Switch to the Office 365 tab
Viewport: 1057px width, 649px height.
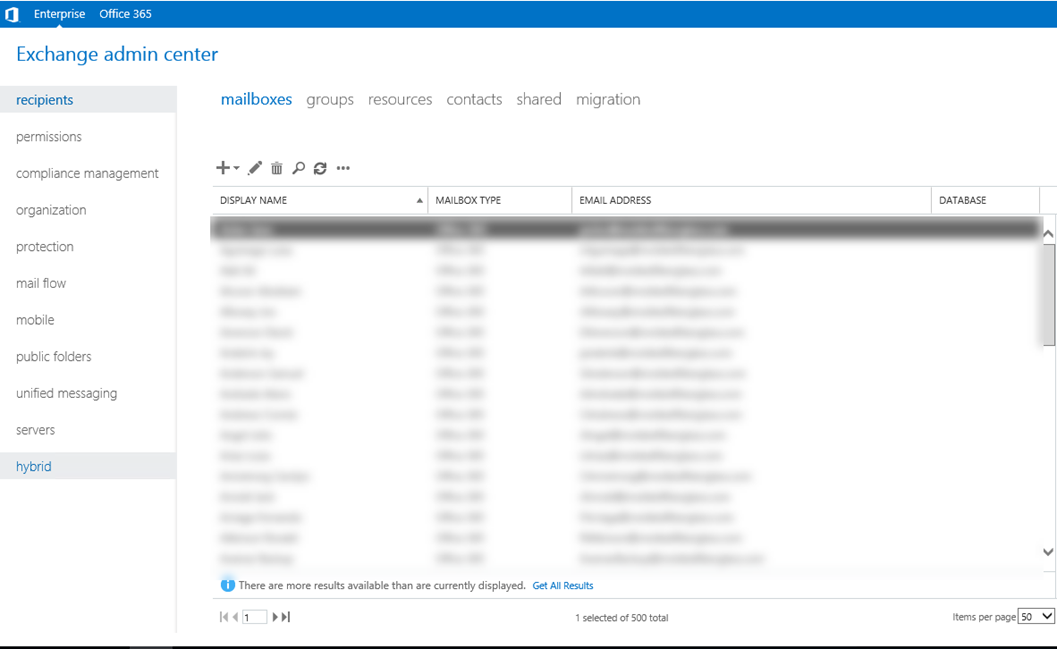click(x=125, y=13)
